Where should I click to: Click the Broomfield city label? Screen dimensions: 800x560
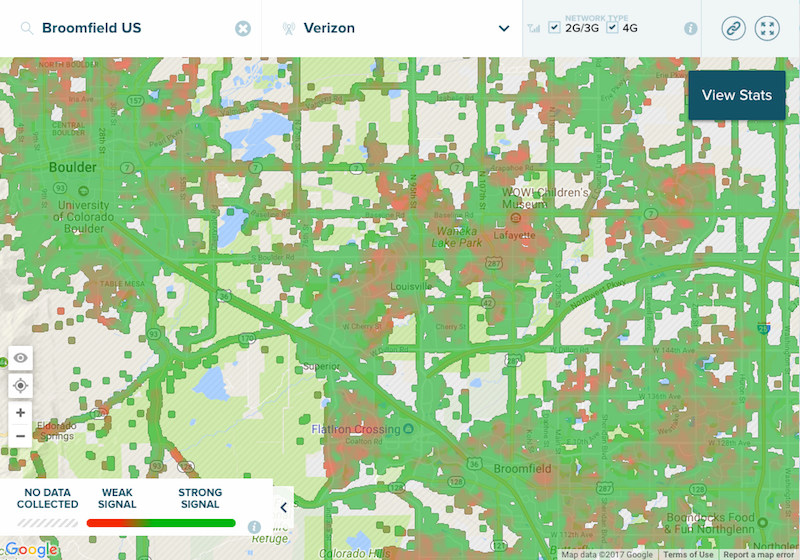click(x=522, y=469)
